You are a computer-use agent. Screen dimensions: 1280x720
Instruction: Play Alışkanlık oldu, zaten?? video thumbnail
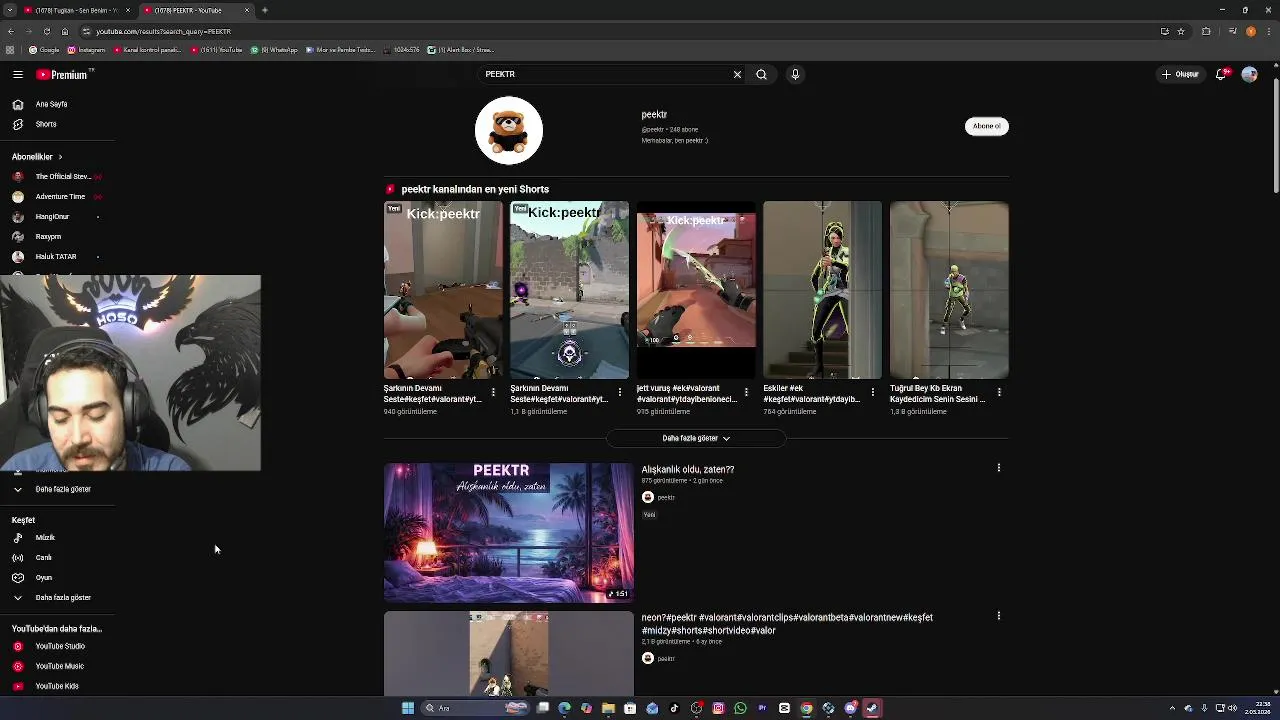[x=509, y=533]
